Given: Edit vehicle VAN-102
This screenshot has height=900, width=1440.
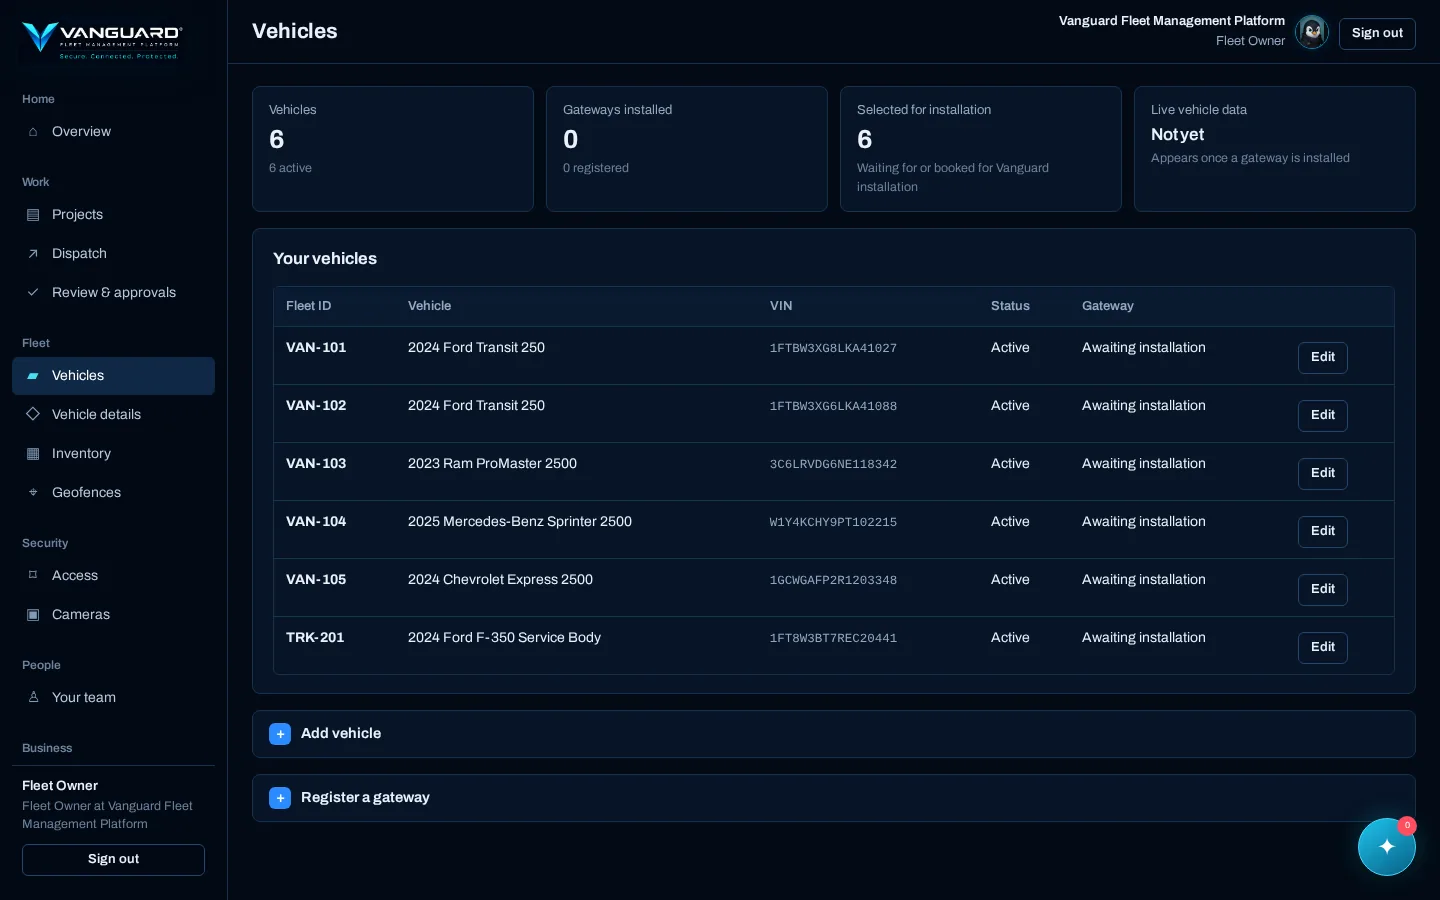Looking at the screenshot, I should [1322, 416].
